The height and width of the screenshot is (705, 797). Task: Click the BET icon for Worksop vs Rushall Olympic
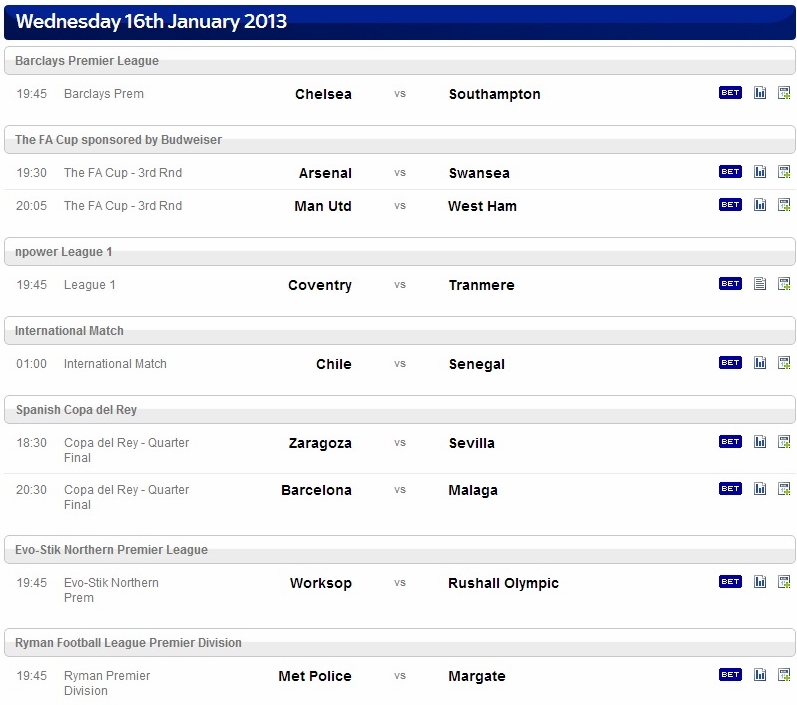point(730,581)
